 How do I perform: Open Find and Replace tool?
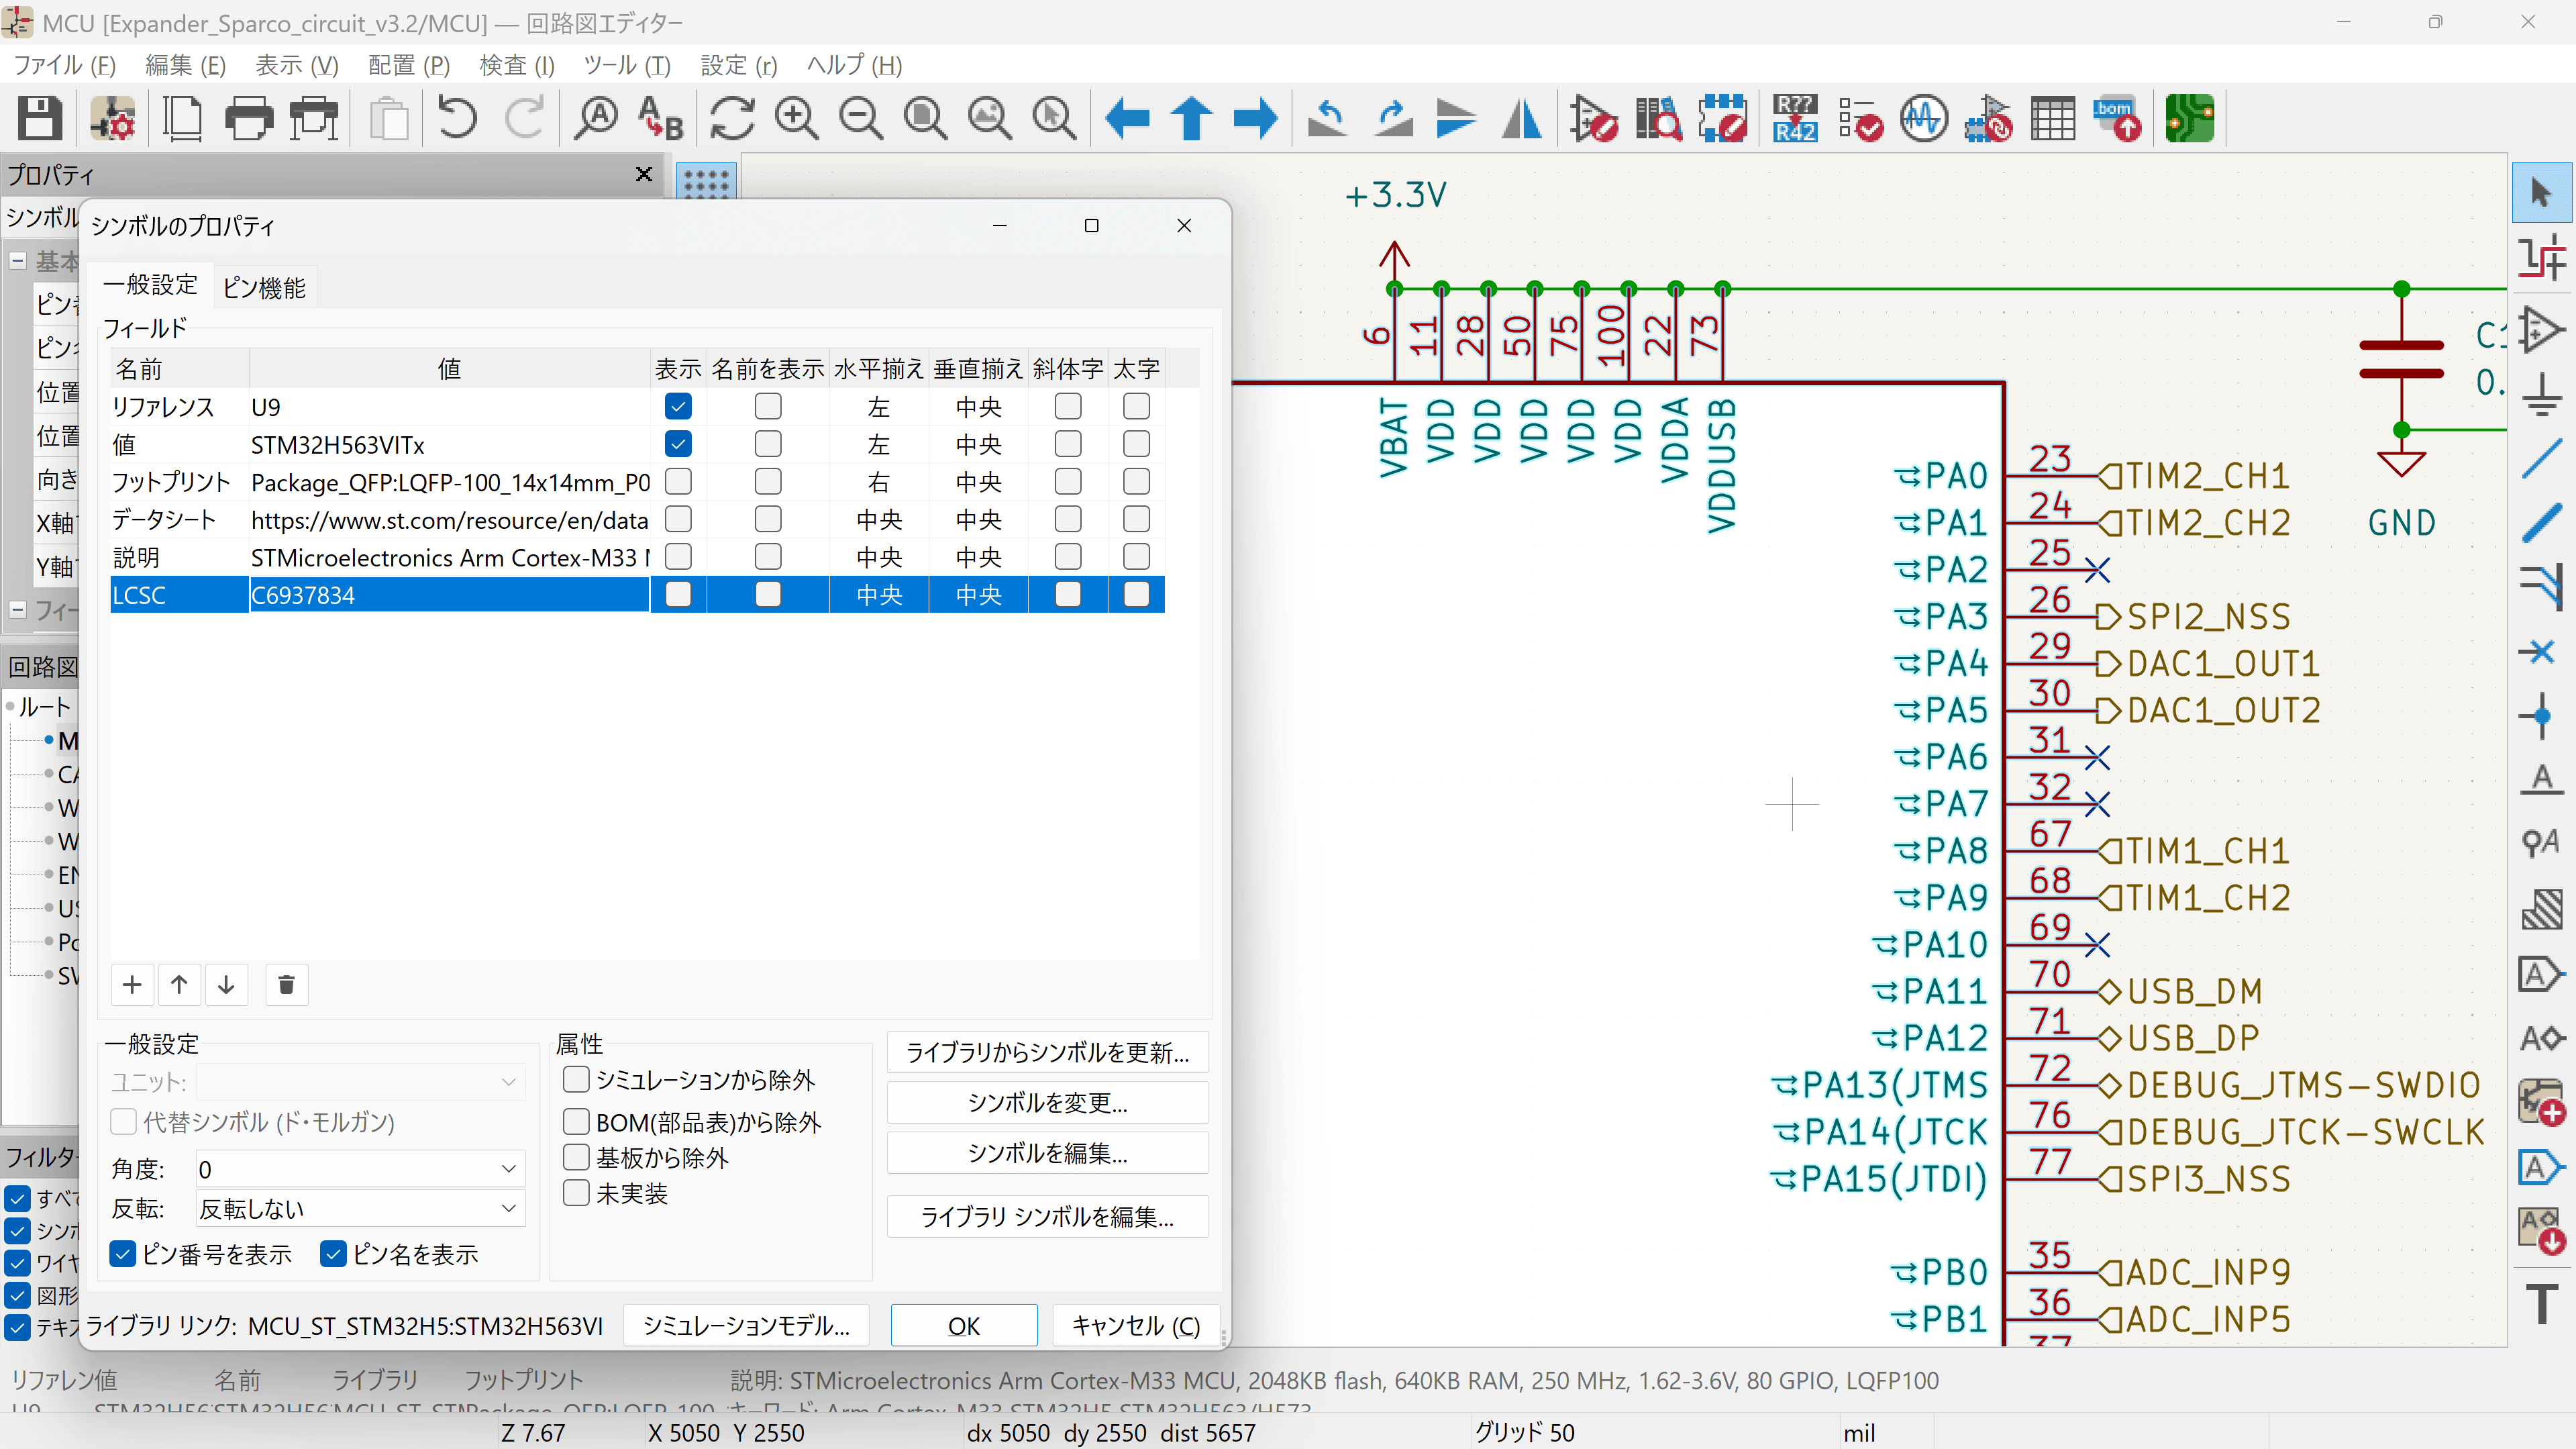click(x=661, y=119)
